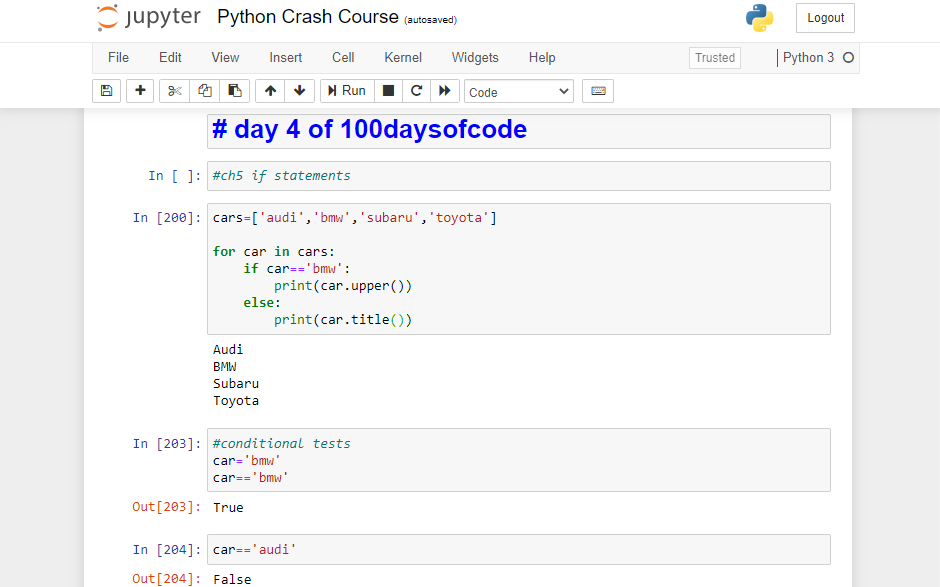Open the cell type Code dropdown
The height and width of the screenshot is (587, 940).
[x=519, y=92]
